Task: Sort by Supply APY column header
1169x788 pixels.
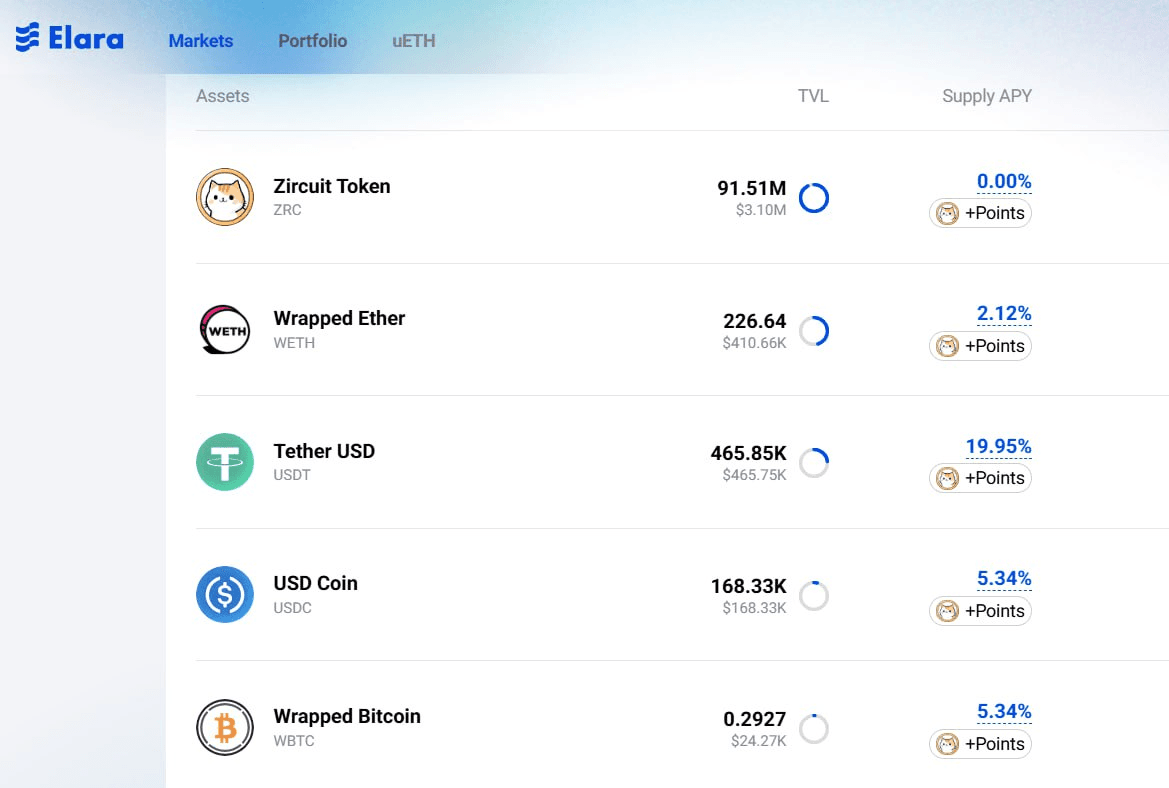Action: 987,96
